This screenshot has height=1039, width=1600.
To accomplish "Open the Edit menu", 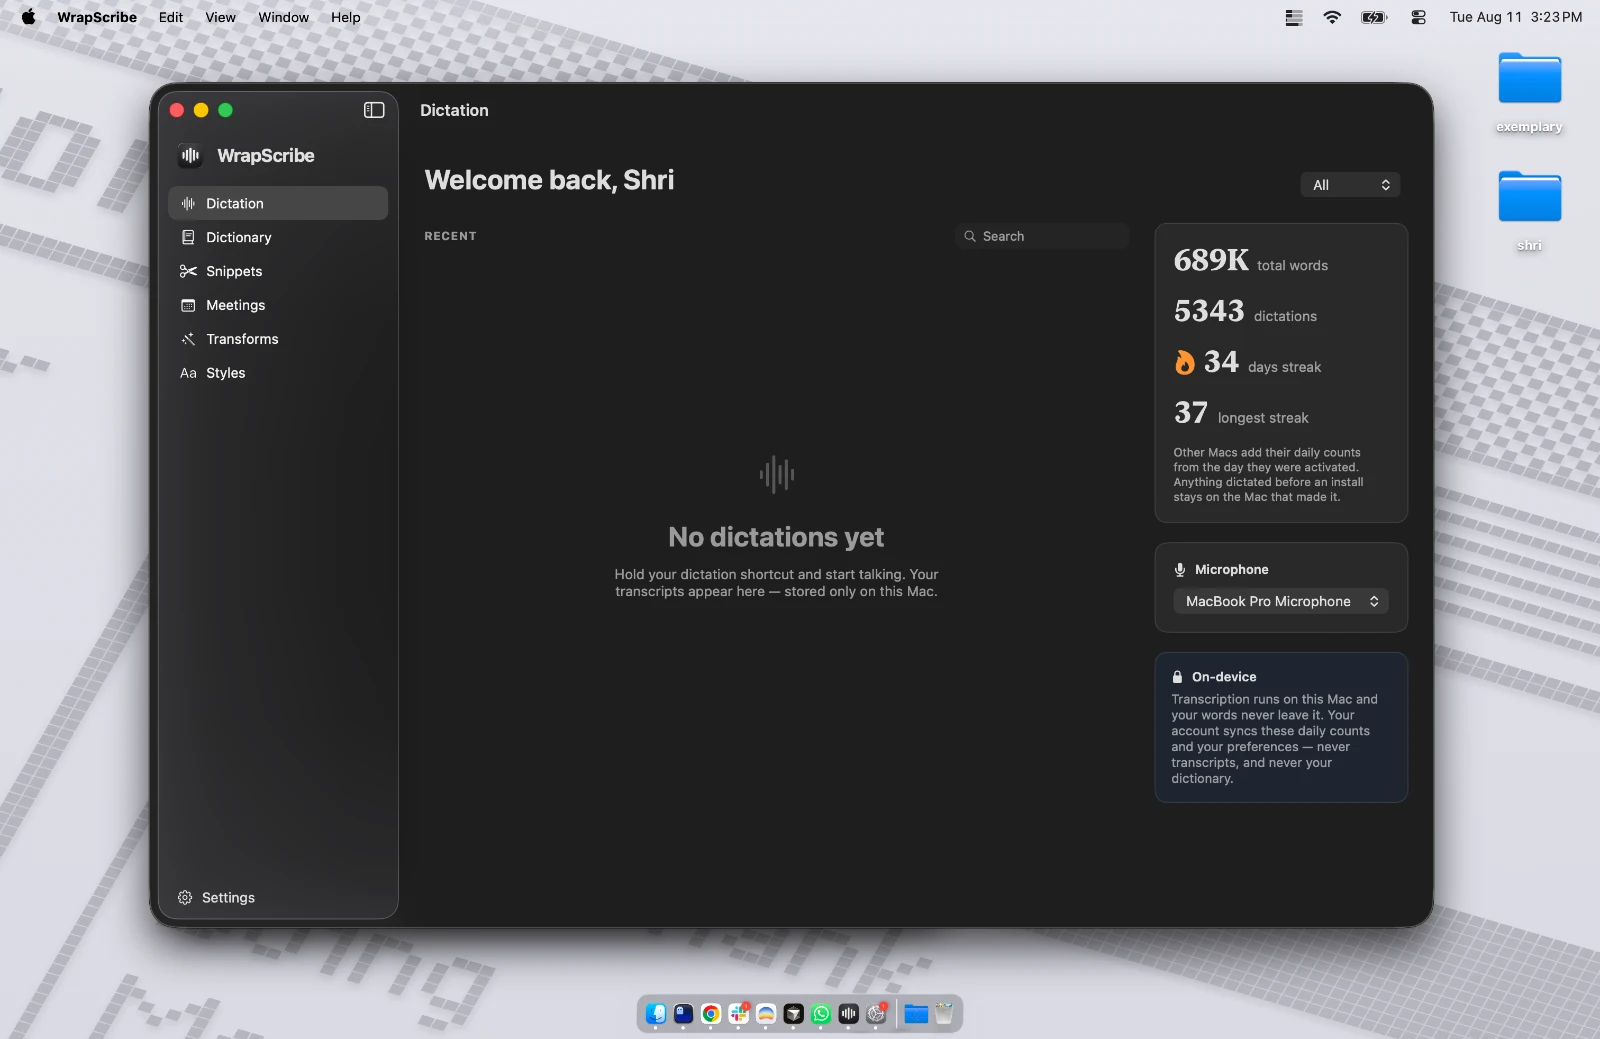I will pyautogui.click(x=171, y=17).
